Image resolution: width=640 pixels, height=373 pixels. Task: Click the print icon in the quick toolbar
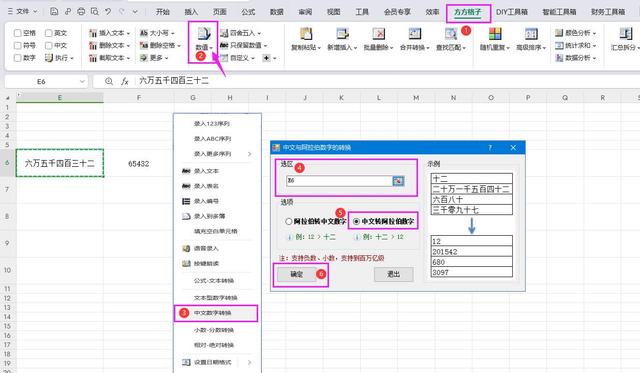click(81, 11)
